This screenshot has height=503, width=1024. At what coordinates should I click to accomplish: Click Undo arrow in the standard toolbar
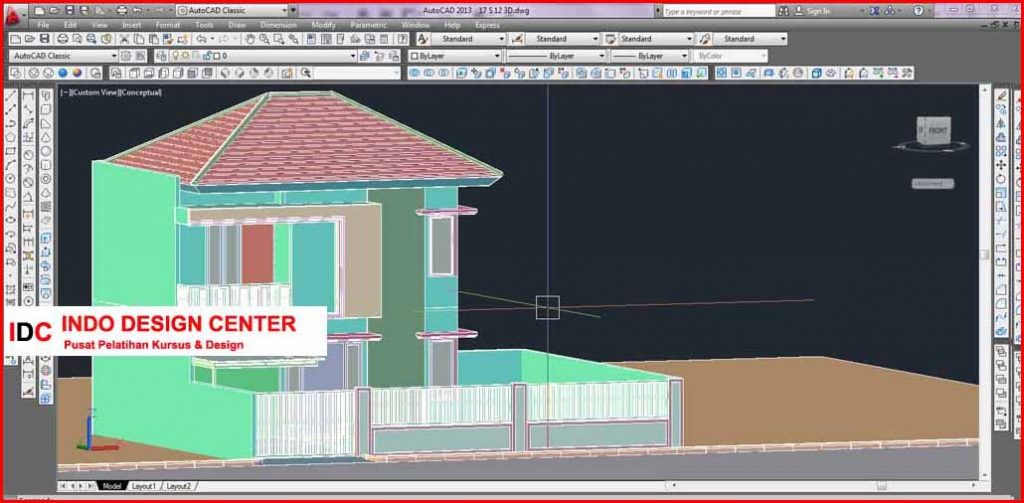click(202, 39)
